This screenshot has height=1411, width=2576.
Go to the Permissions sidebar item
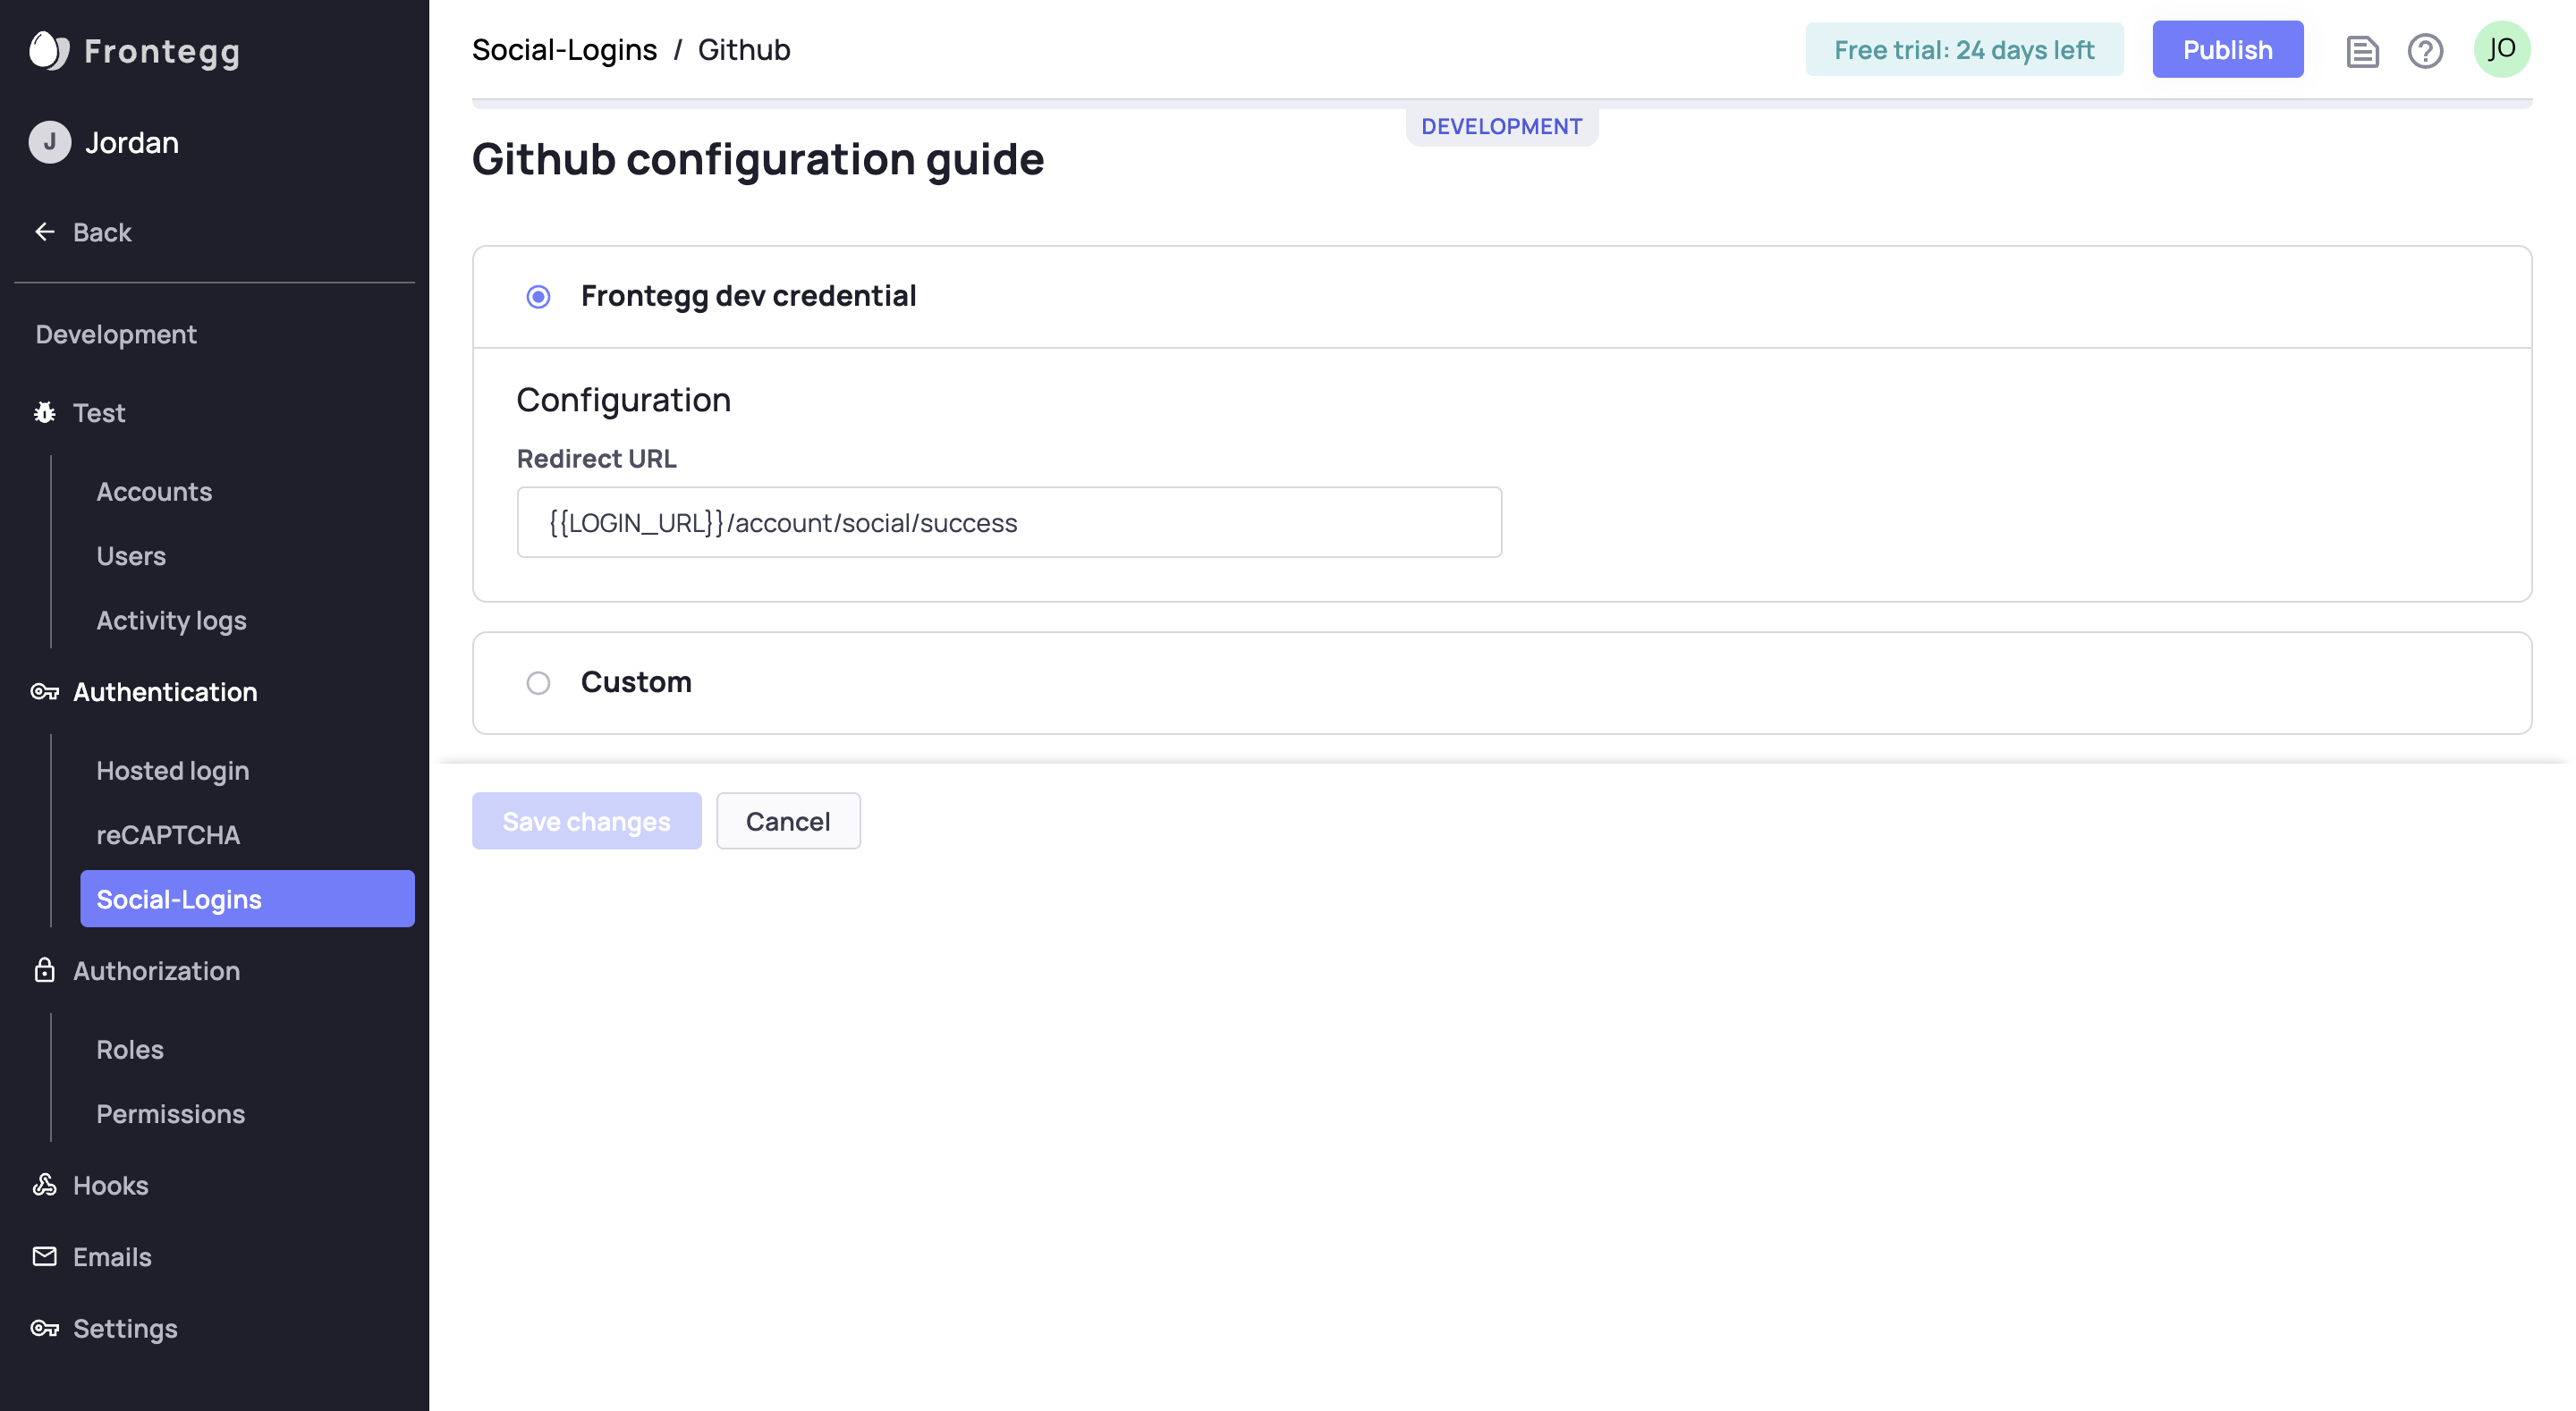coord(171,1114)
